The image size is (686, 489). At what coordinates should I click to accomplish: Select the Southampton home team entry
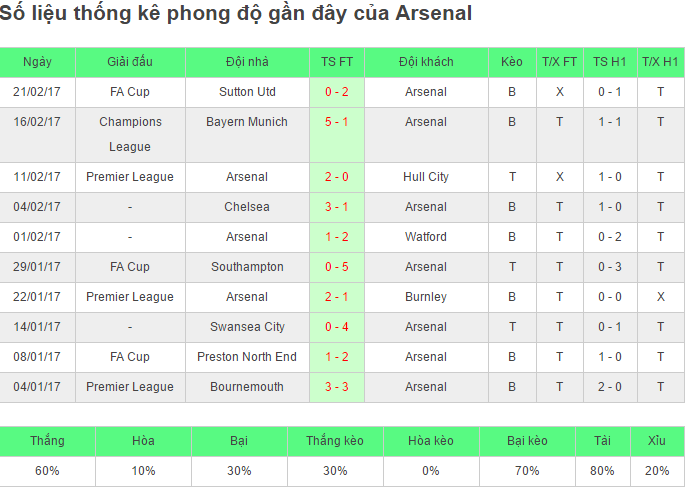pyautogui.click(x=247, y=267)
